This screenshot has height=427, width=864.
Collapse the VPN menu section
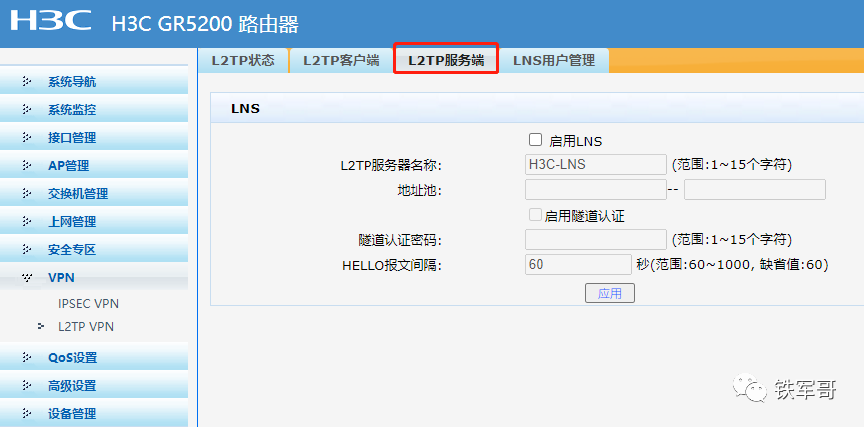(94, 278)
